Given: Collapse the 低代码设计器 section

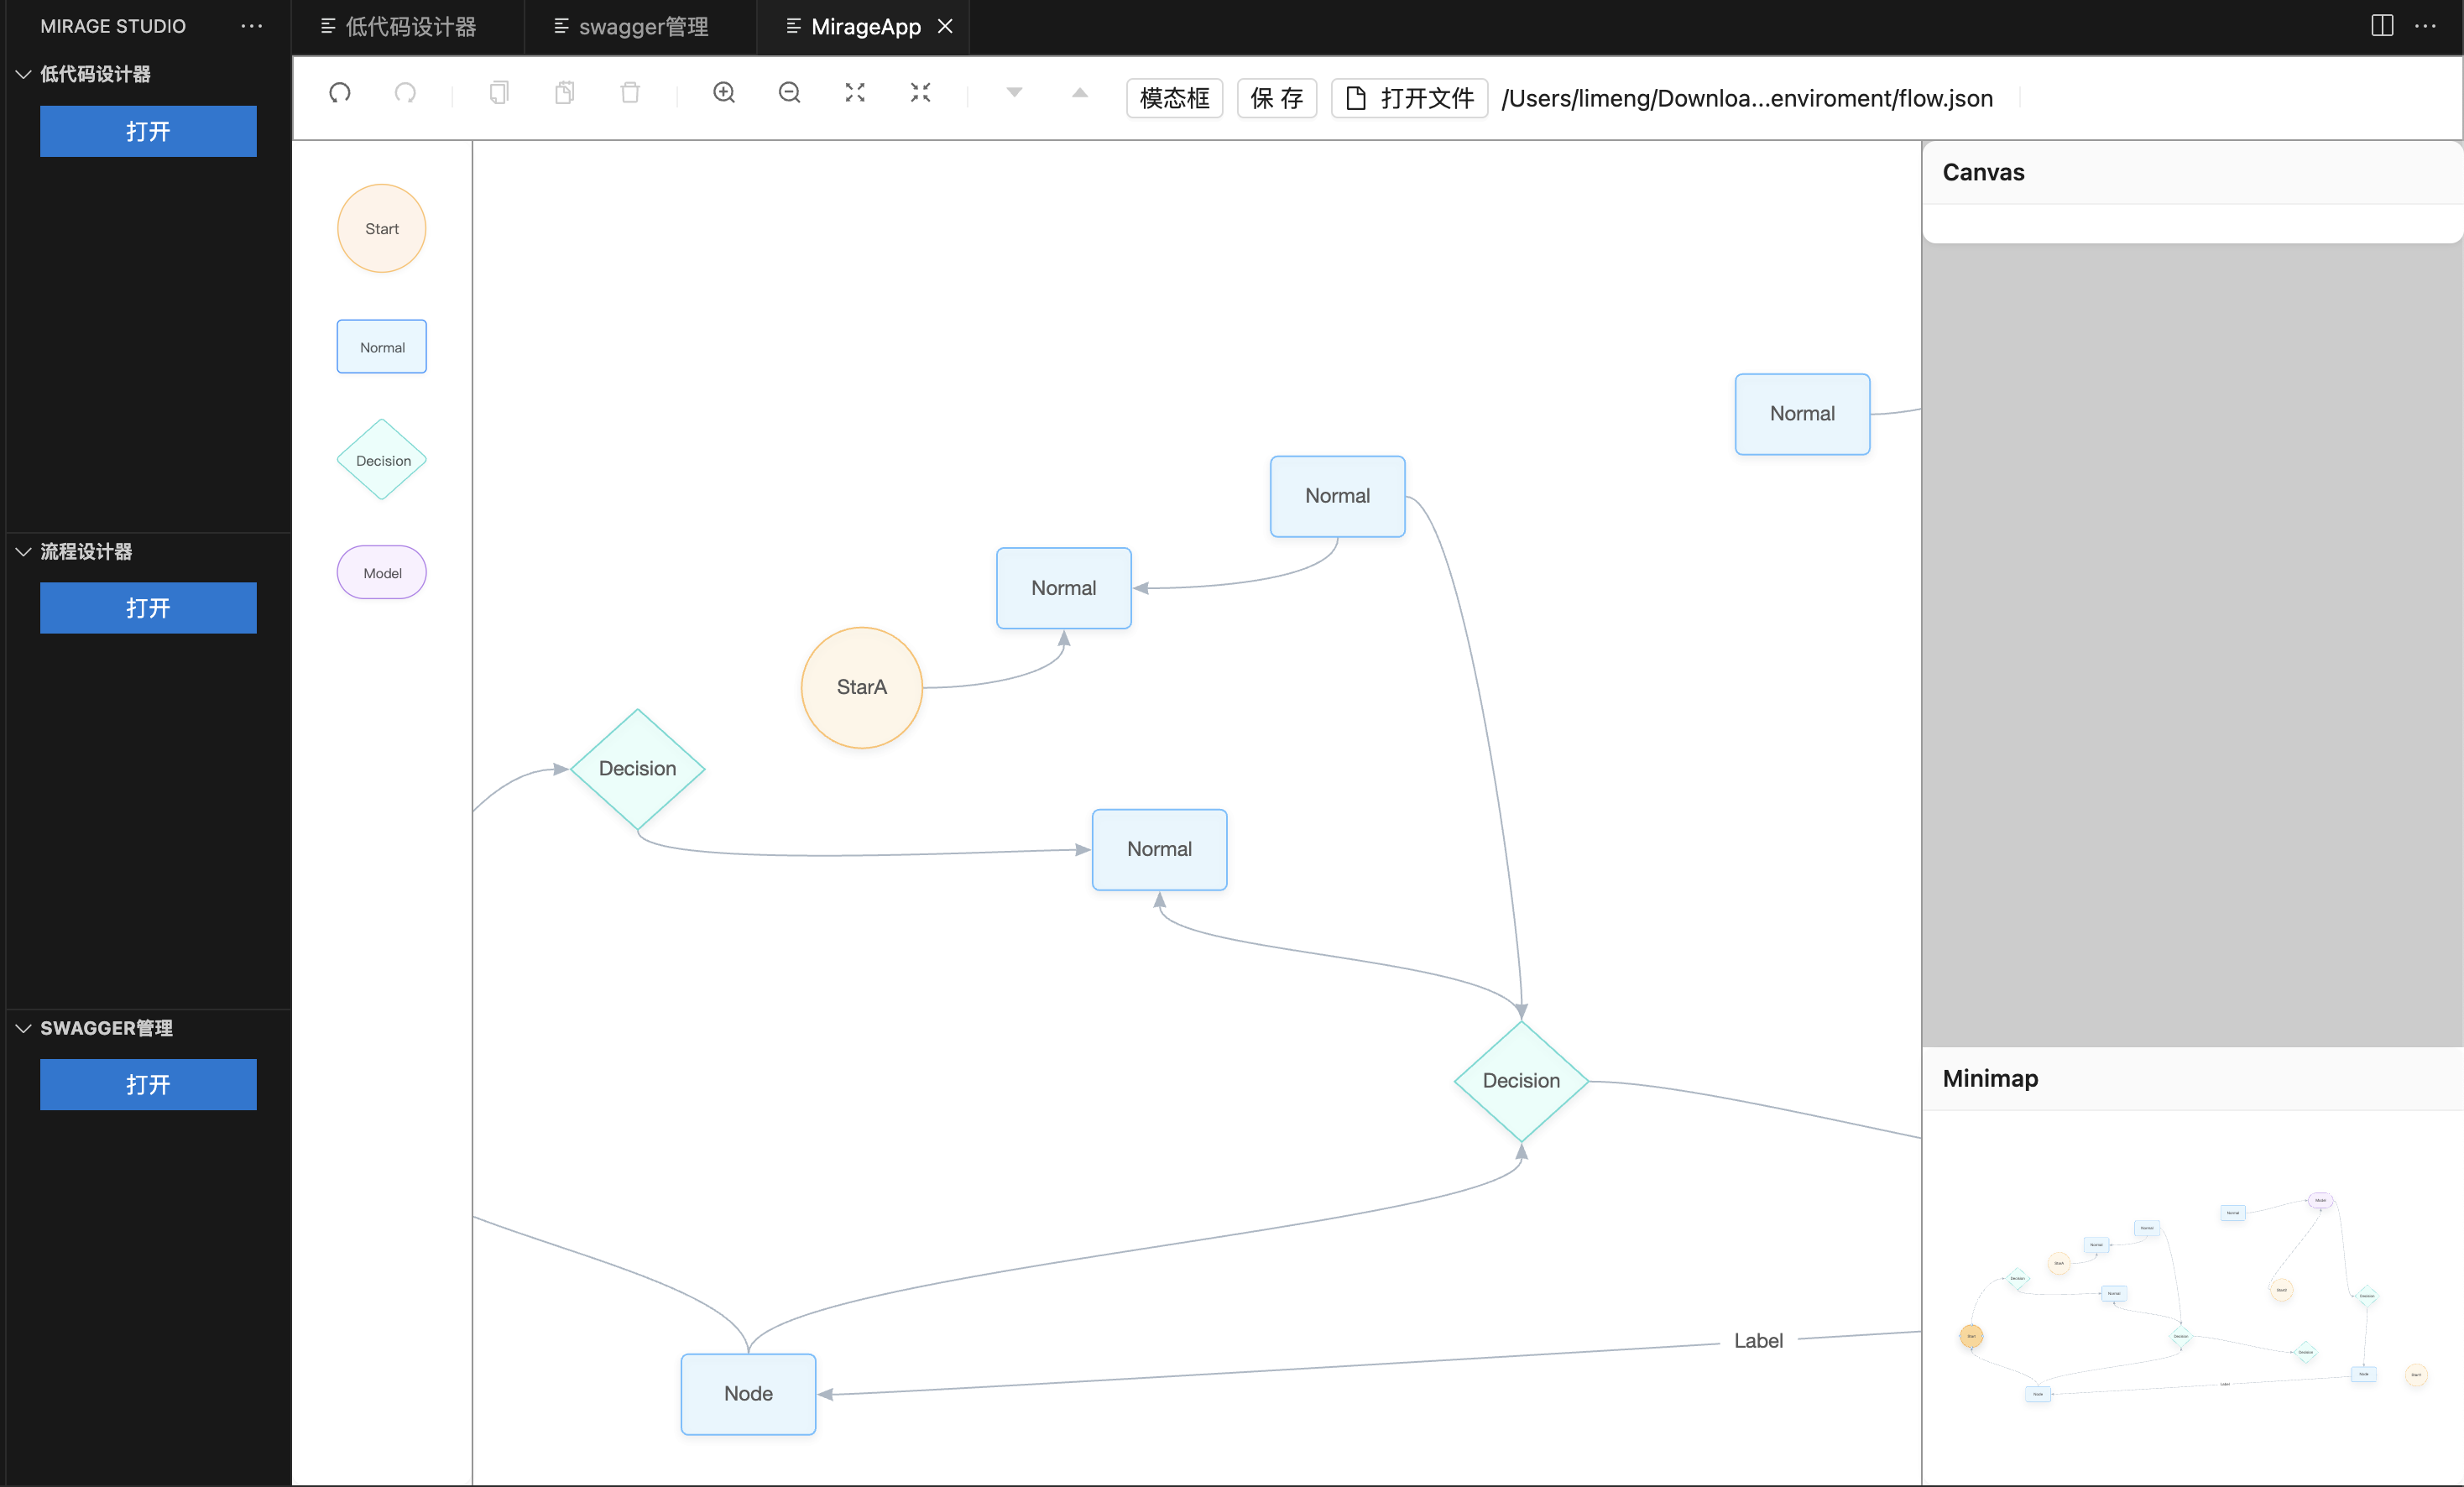Looking at the screenshot, I should pyautogui.click(x=24, y=74).
